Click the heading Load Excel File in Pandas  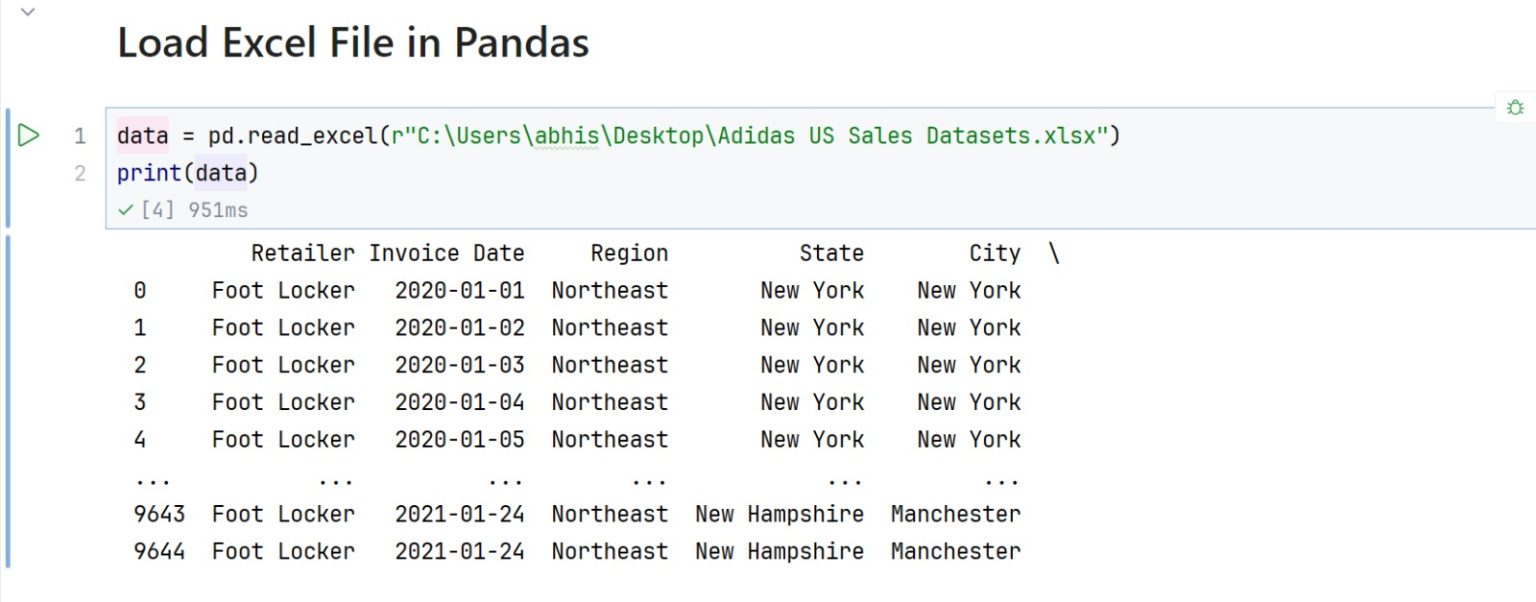point(354,42)
